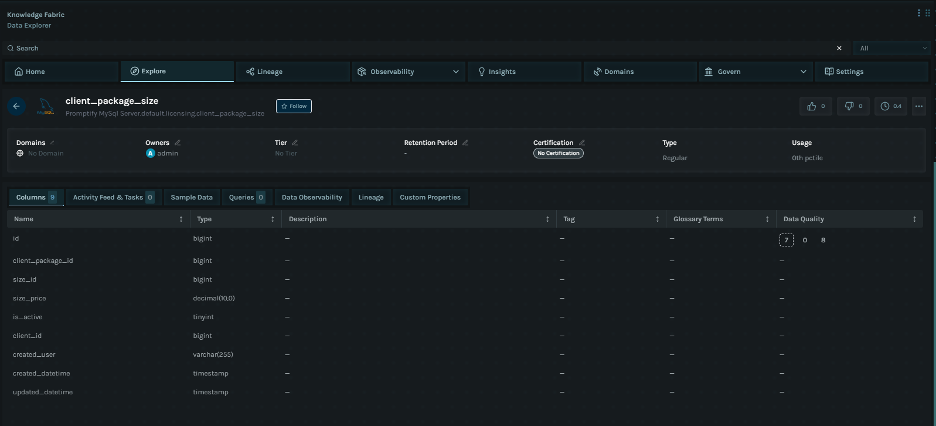Like the table with thumbs-up icon
936x426 pixels.
point(815,106)
